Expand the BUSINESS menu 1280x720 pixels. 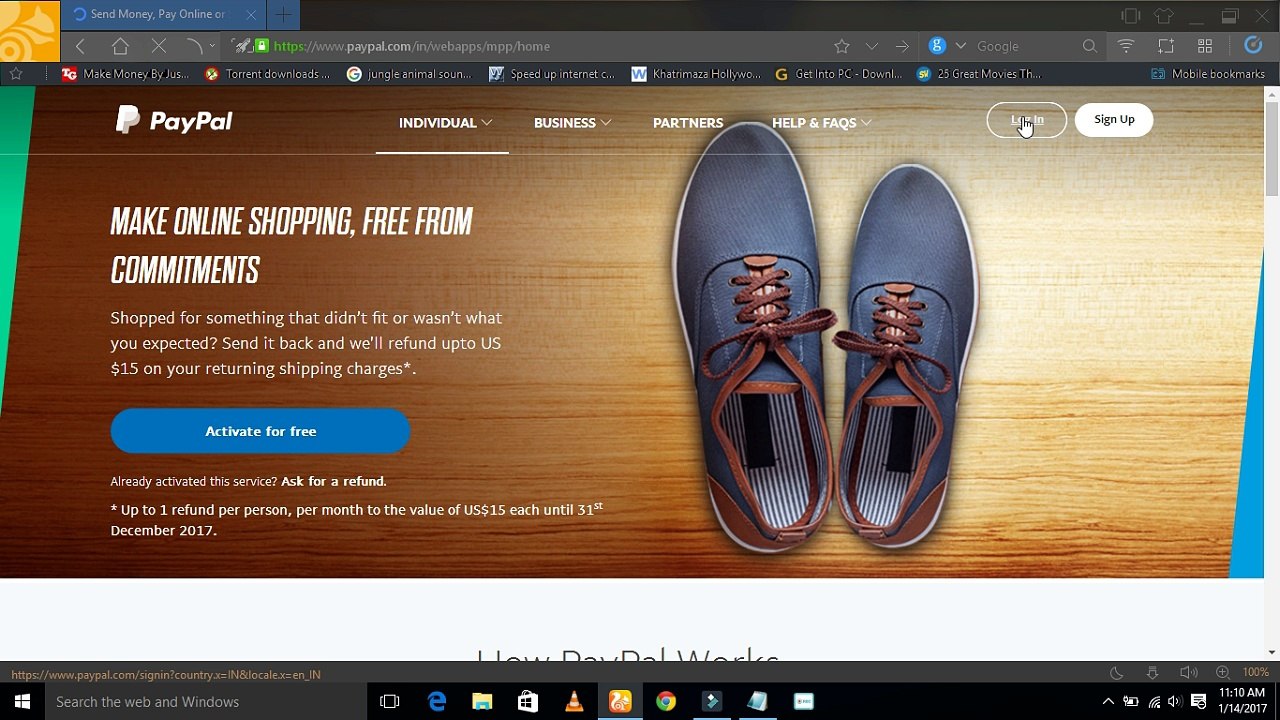(572, 123)
